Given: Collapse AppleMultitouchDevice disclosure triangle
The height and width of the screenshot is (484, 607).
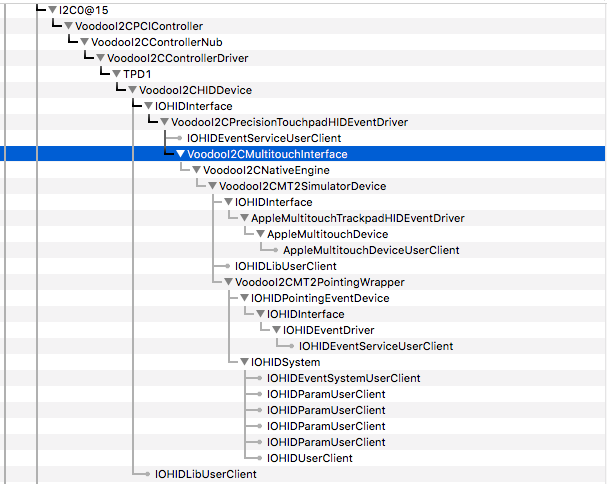Looking at the screenshot, I should (261, 234).
